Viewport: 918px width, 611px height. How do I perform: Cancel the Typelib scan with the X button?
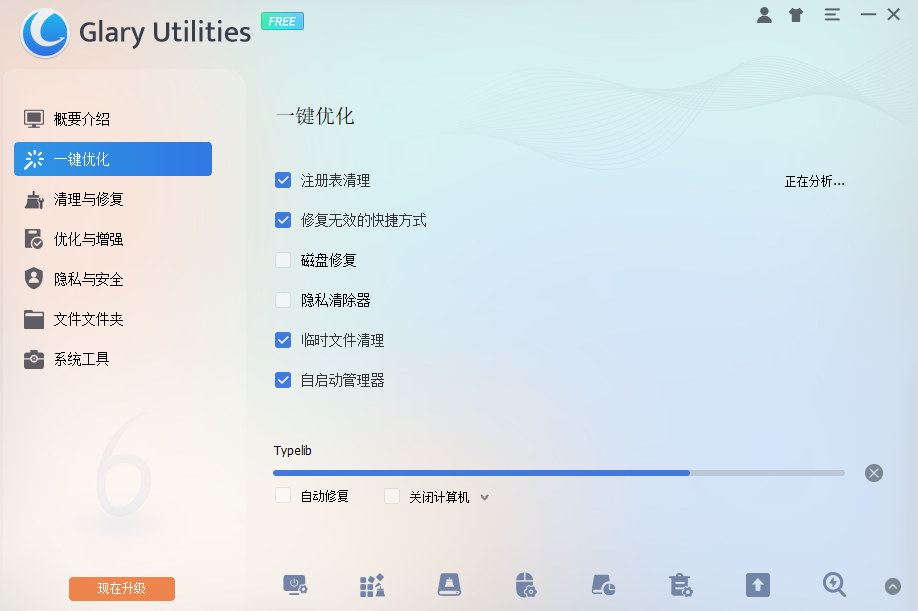tap(873, 472)
